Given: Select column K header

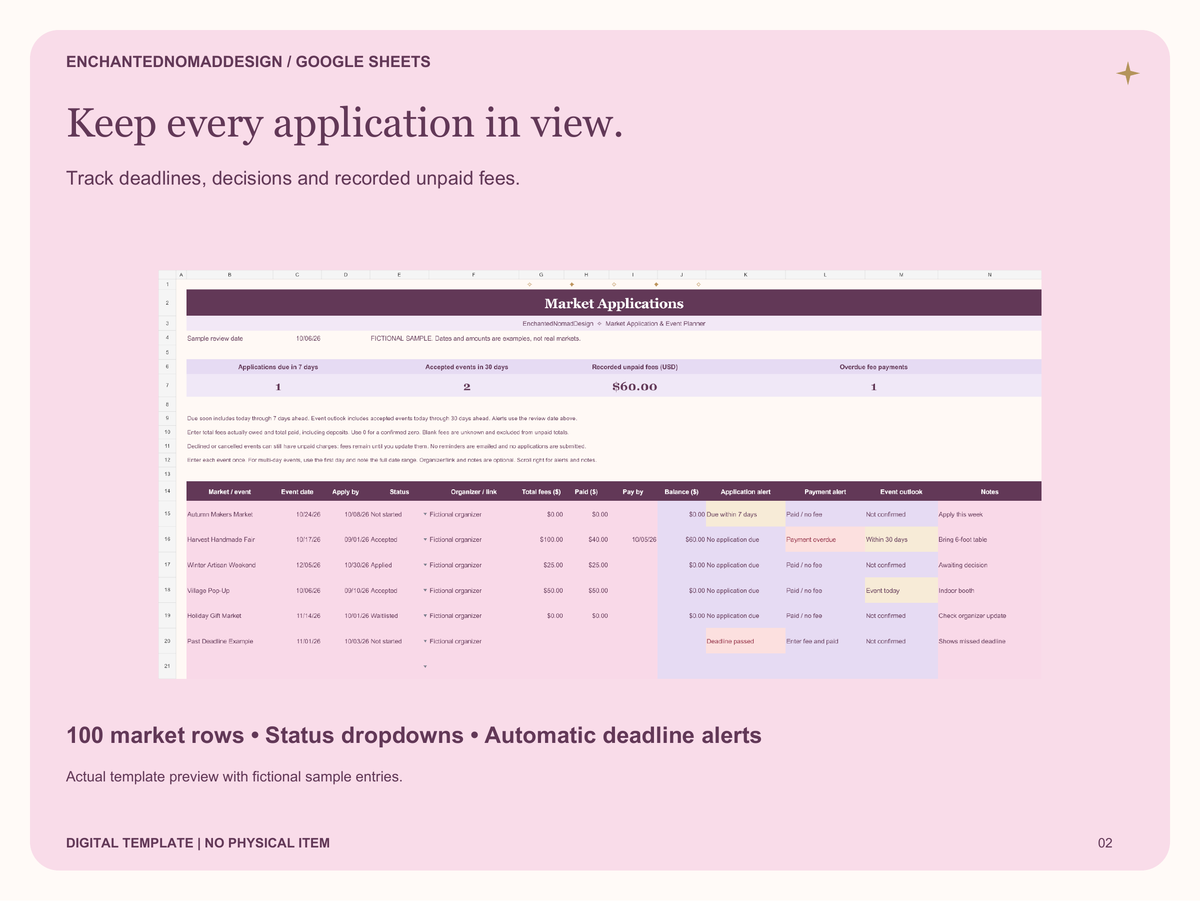Looking at the screenshot, I should [745, 275].
